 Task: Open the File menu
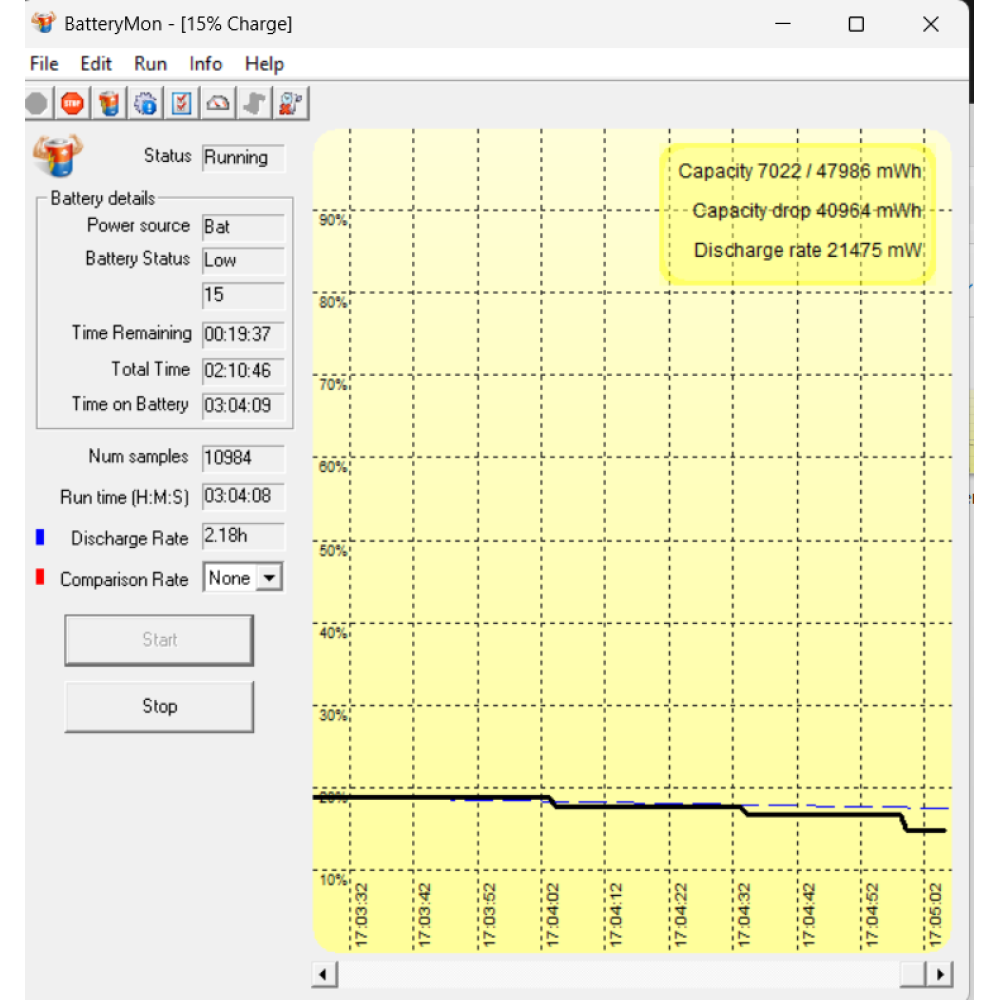click(44, 64)
